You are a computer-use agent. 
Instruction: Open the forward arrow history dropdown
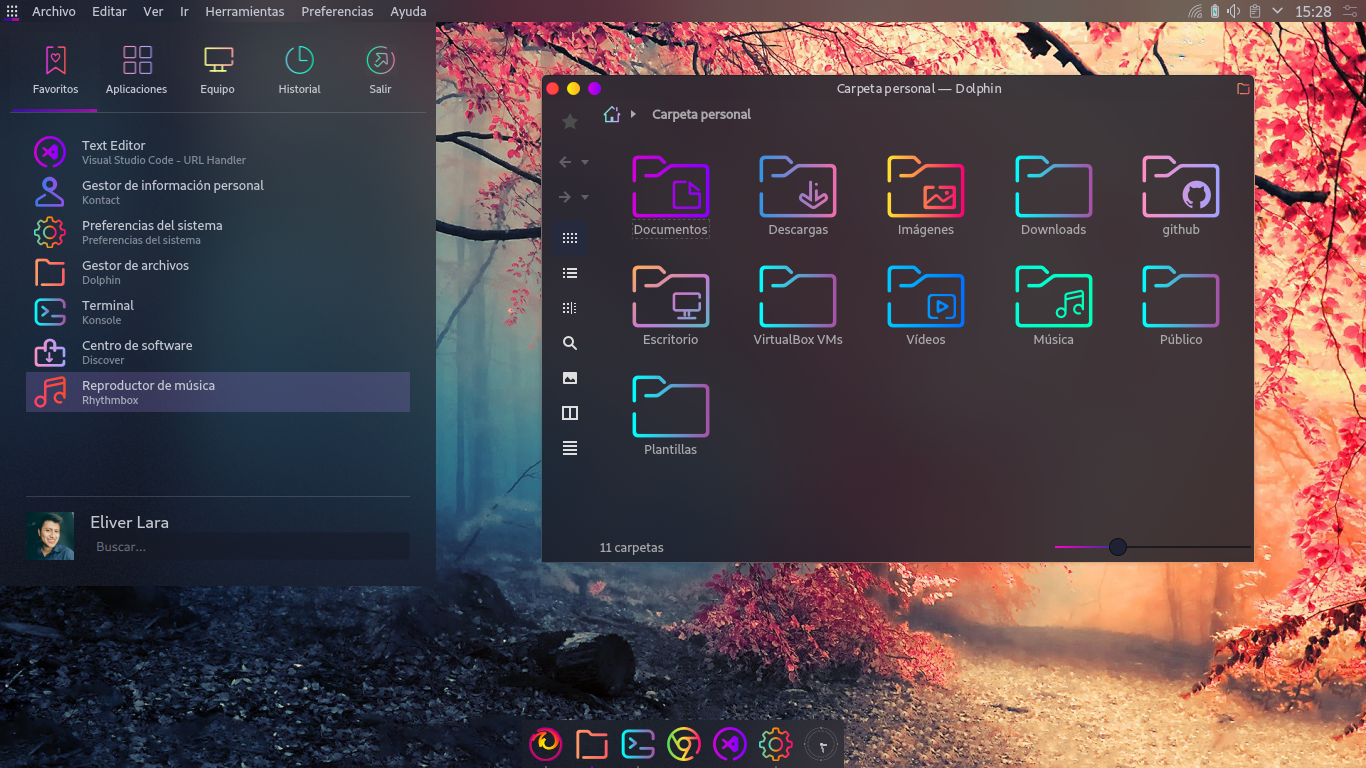(585, 197)
